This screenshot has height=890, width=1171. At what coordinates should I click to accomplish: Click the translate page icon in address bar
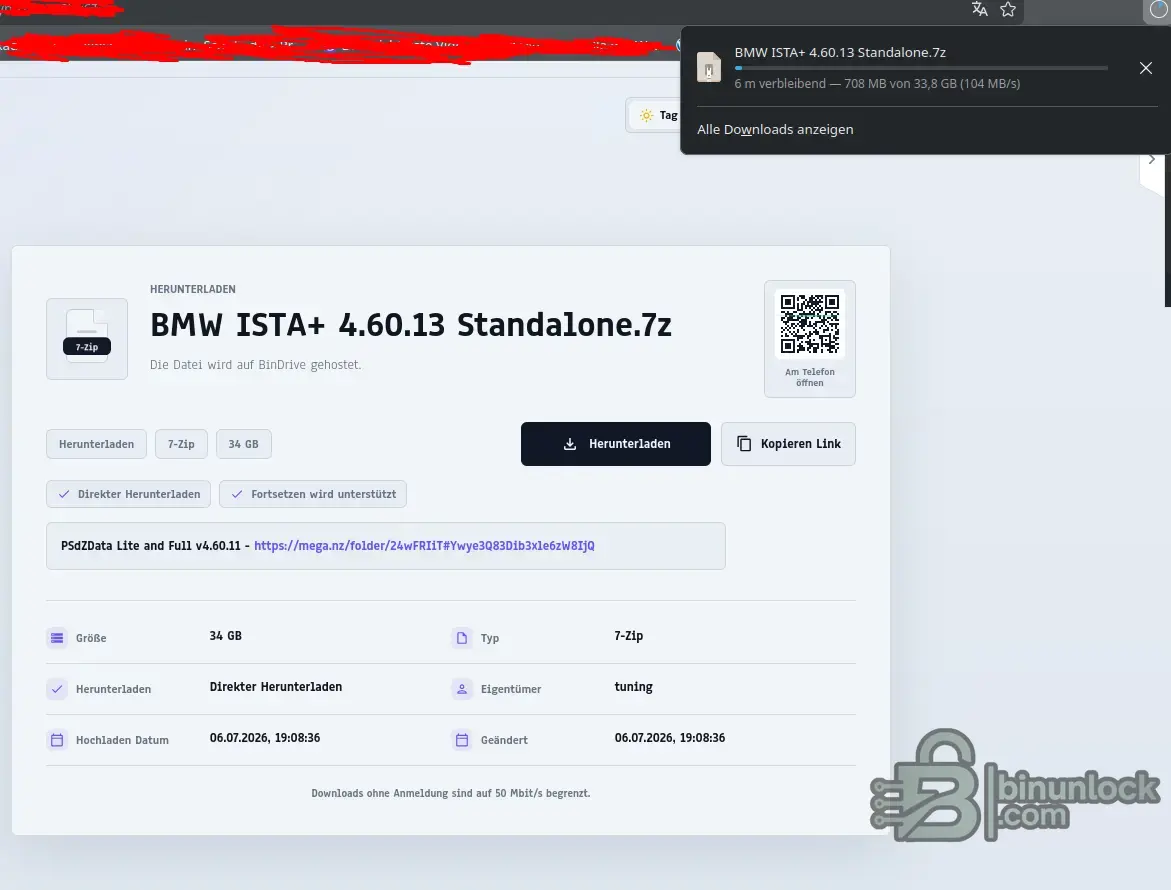click(979, 9)
